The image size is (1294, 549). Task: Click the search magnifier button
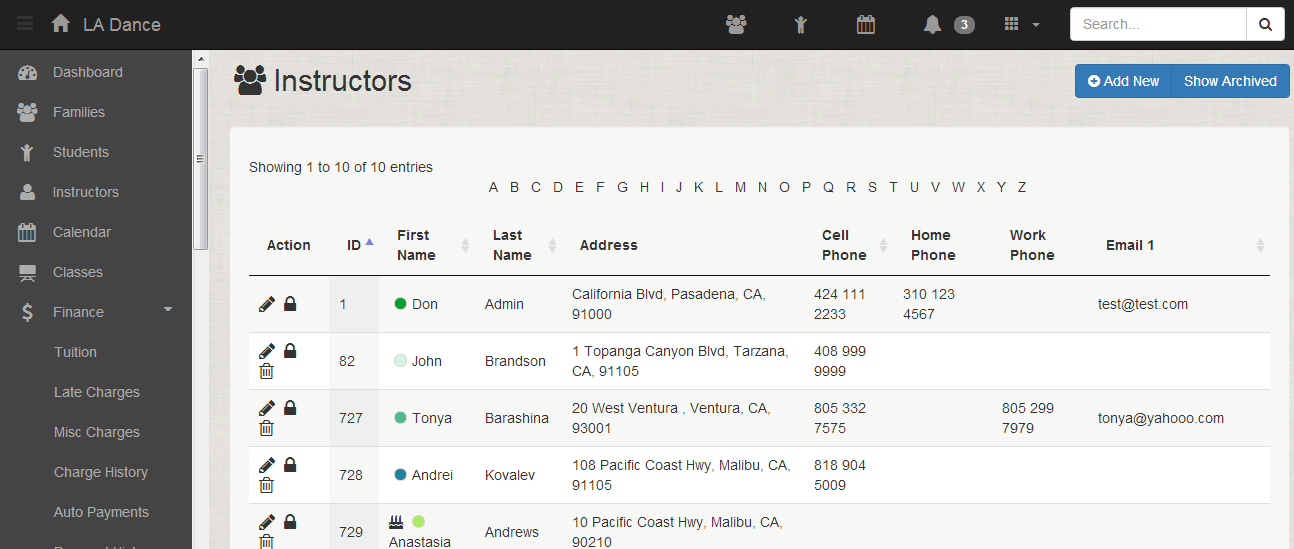click(x=1265, y=25)
